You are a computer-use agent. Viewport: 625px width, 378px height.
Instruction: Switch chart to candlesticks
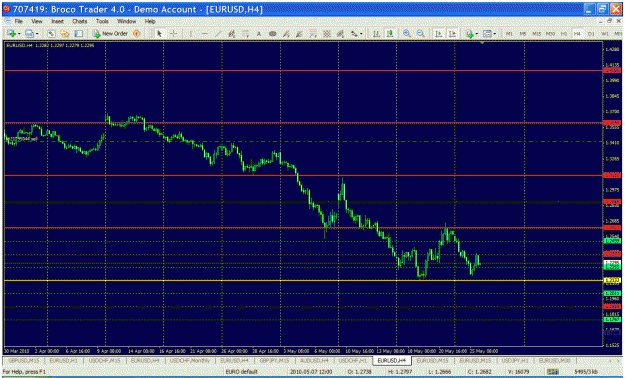point(390,34)
